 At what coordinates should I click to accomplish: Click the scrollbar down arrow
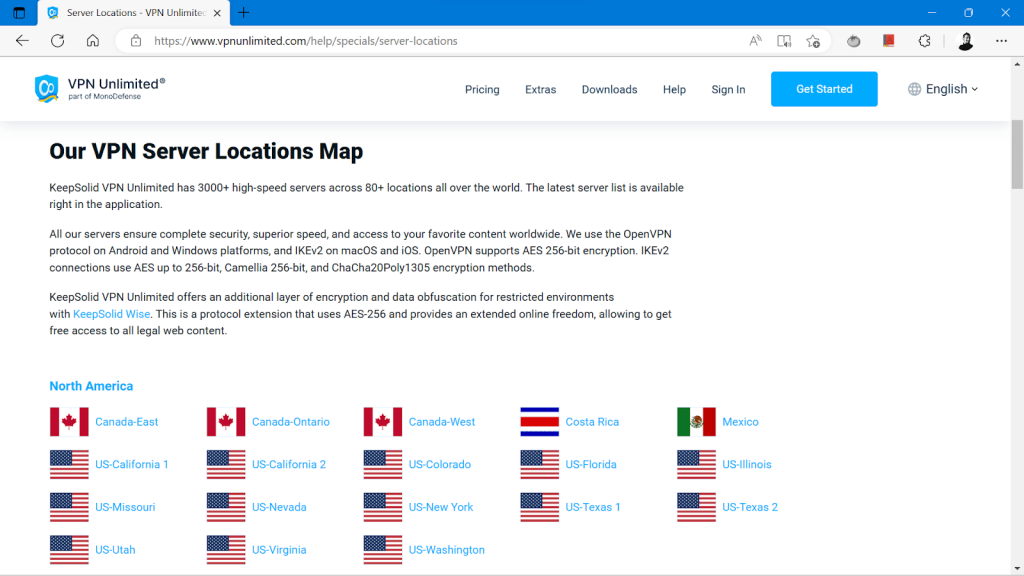1017,569
